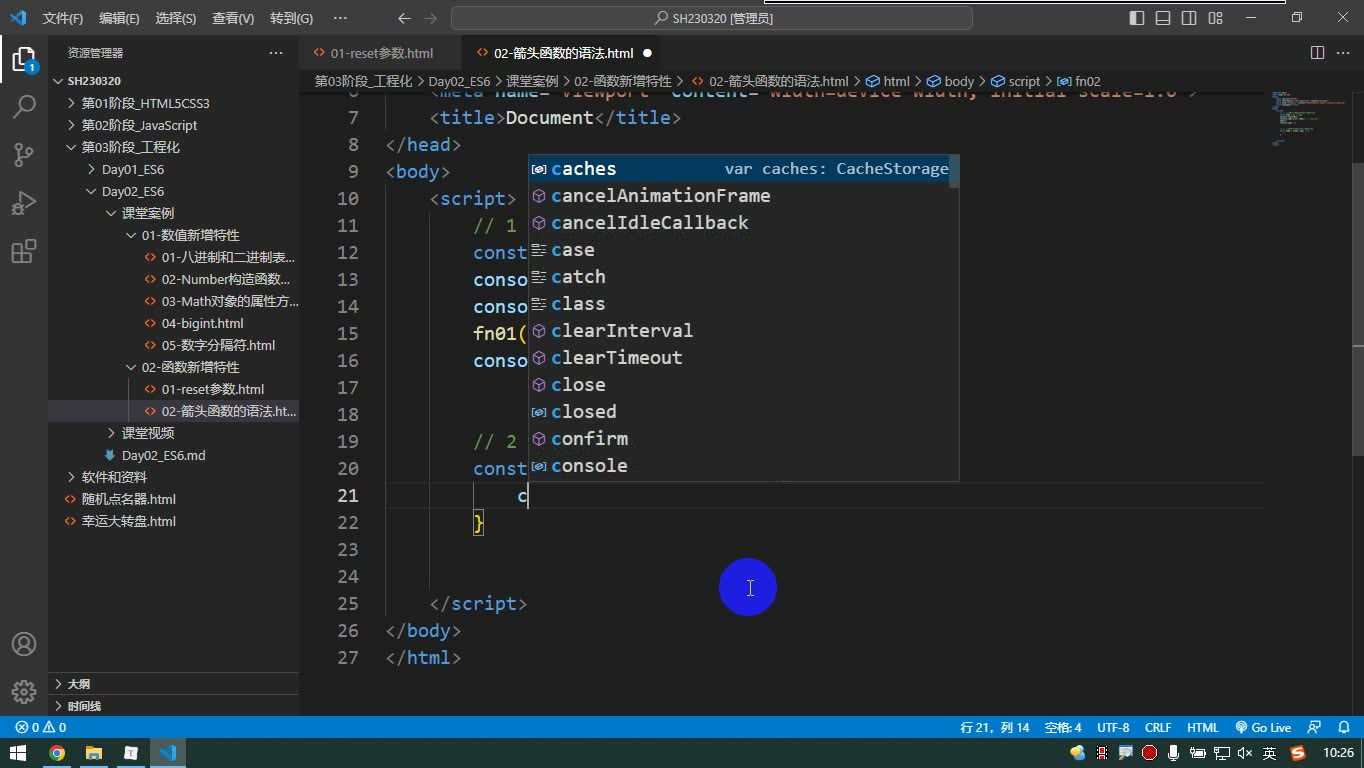Open the 选择(S) menu
This screenshot has width=1364, height=768.
[176, 18]
